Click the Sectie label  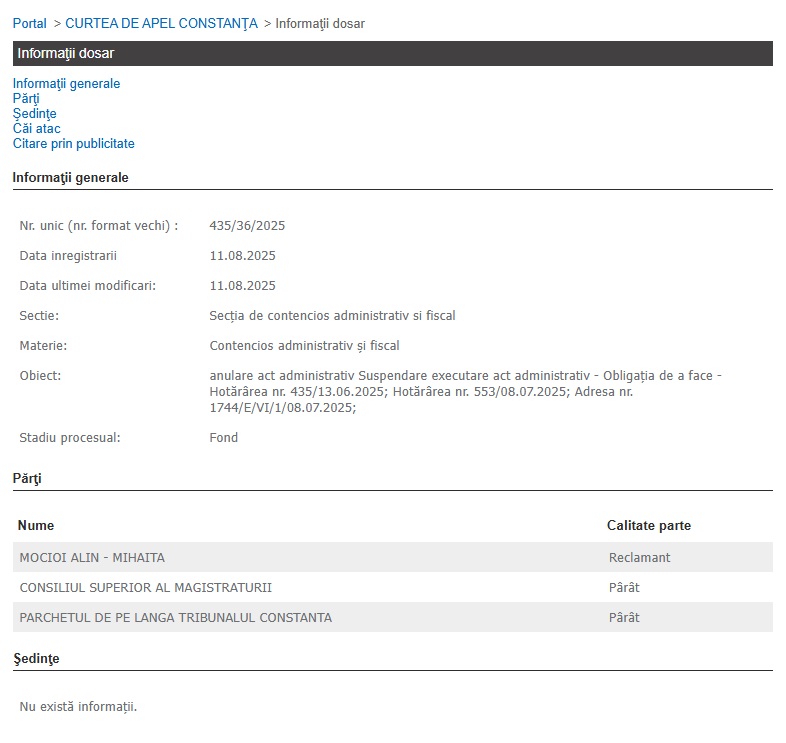click(x=39, y=316)
